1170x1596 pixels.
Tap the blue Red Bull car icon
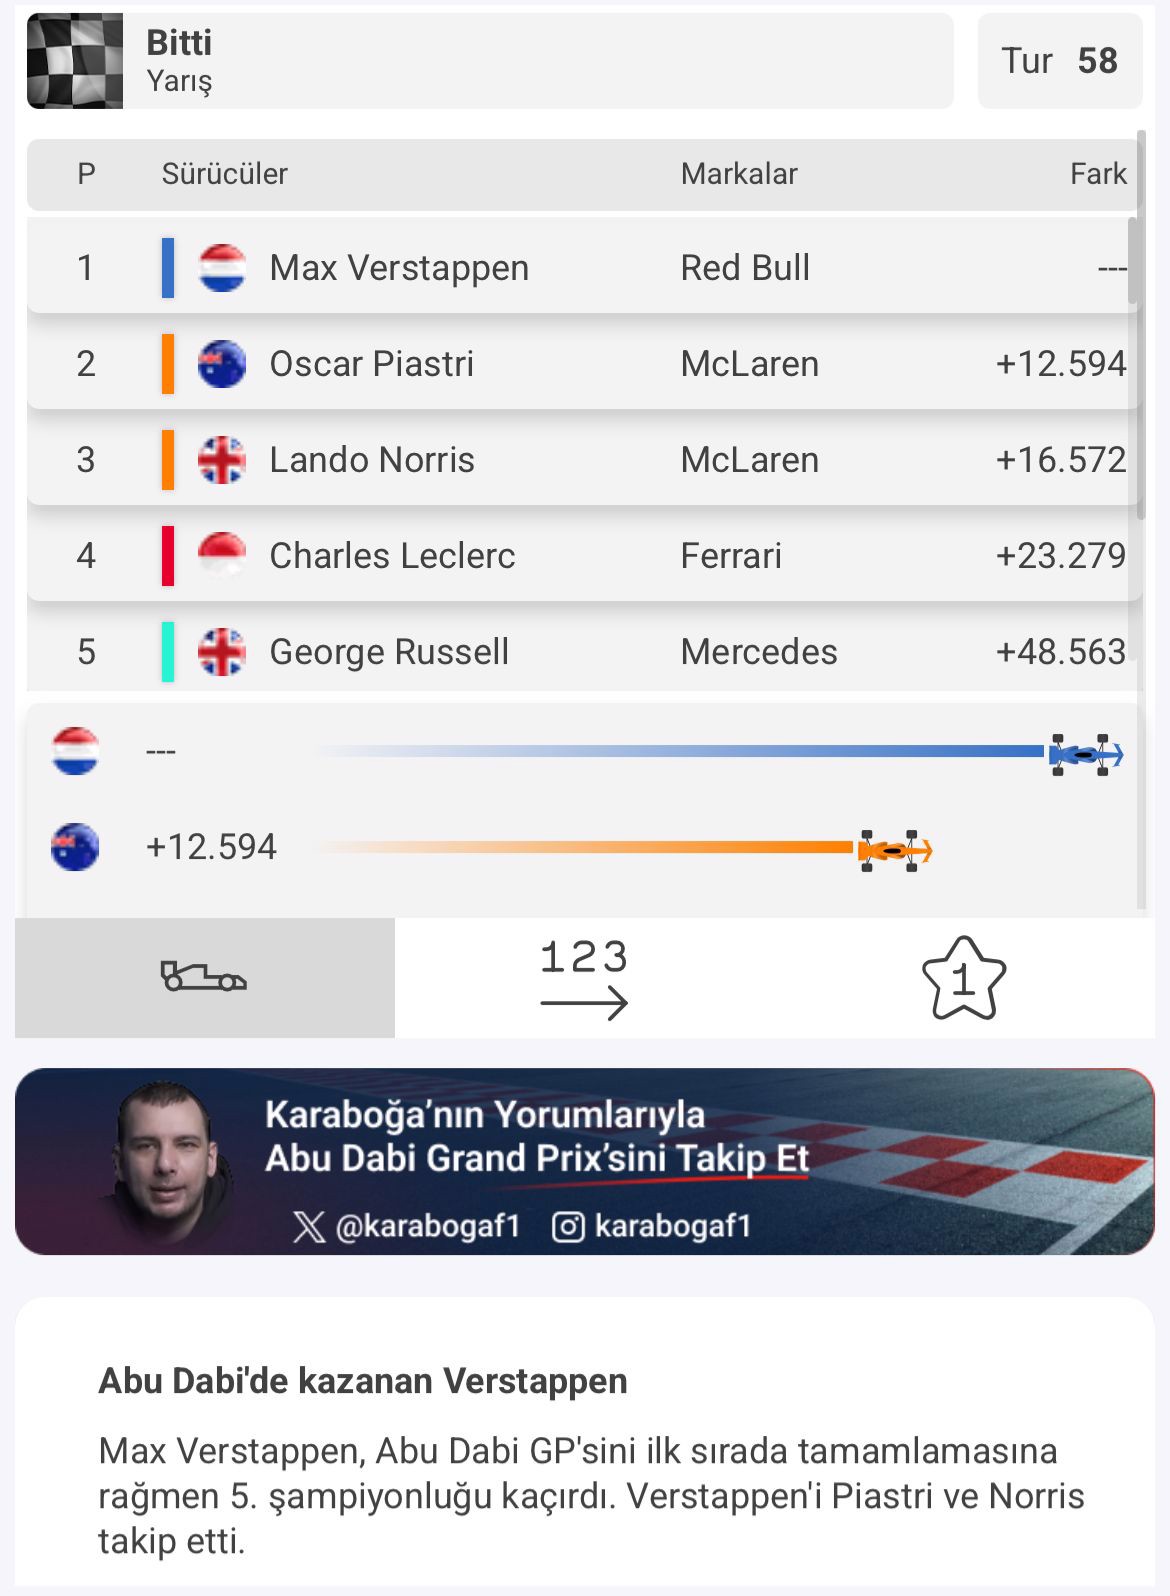pyautogui.click(x=1085, y=754)
